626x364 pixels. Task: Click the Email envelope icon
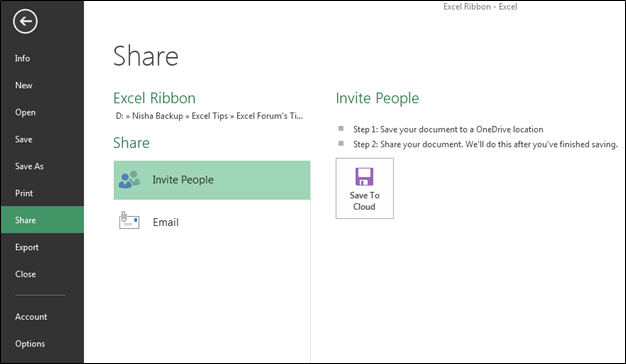click(x=129, y=220)
